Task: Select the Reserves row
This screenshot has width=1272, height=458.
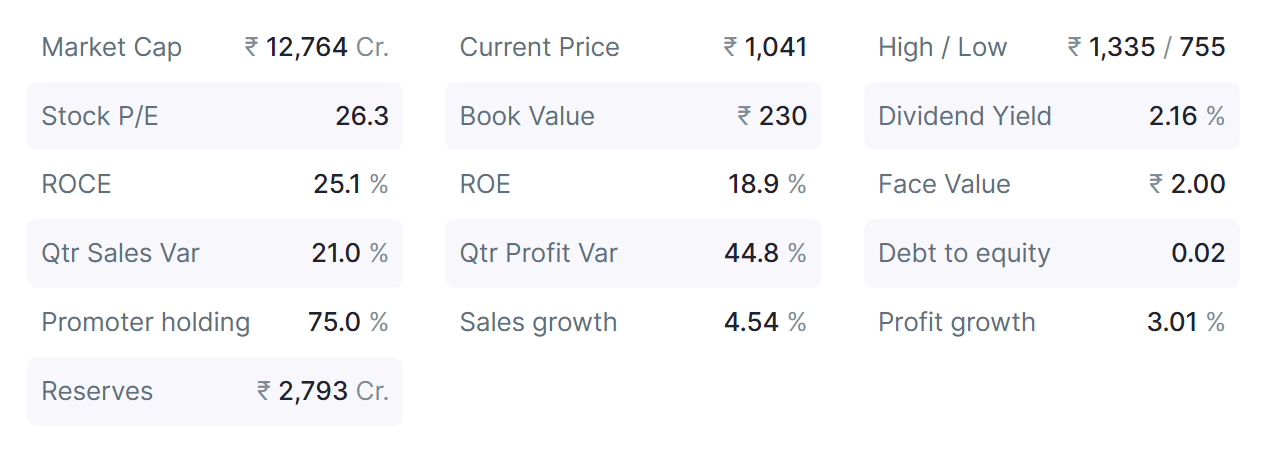Action: click(x=215, y=391)
